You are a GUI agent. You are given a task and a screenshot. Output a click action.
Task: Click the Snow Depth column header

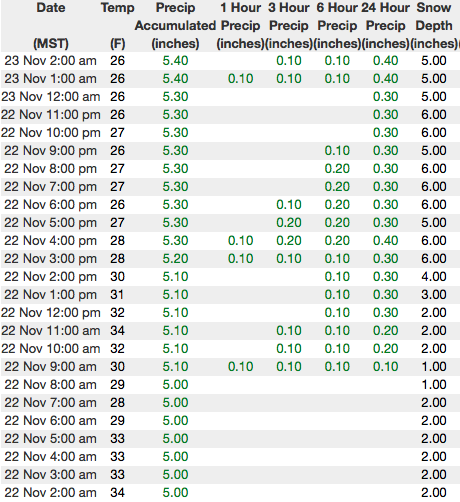pyautogui.click(x=434, y=25)
